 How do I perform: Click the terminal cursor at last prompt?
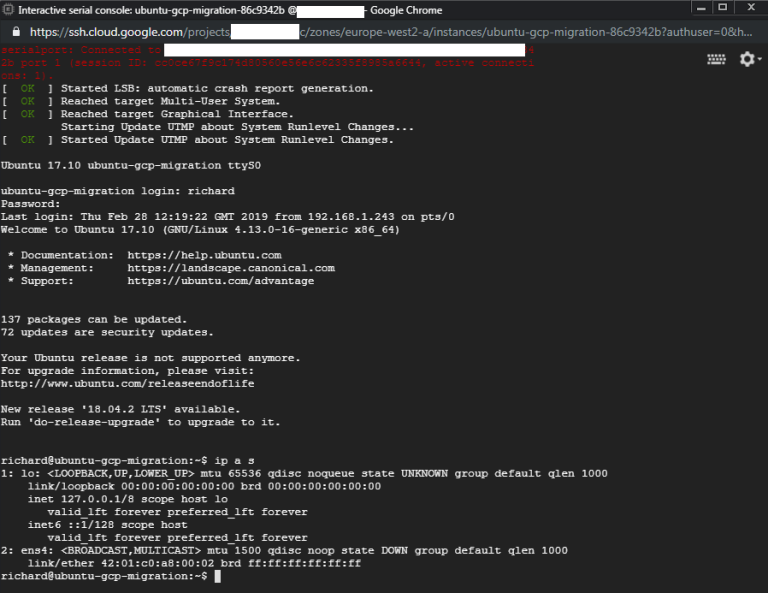(217, 576)
